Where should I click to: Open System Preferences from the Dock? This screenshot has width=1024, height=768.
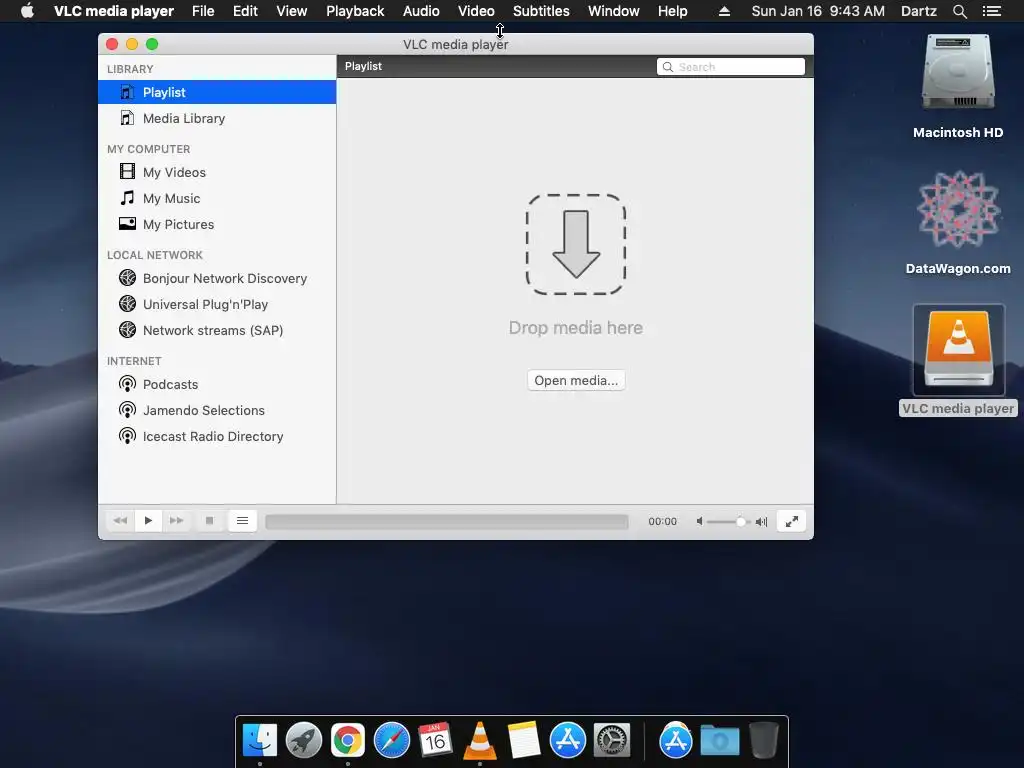coord(612,741)
